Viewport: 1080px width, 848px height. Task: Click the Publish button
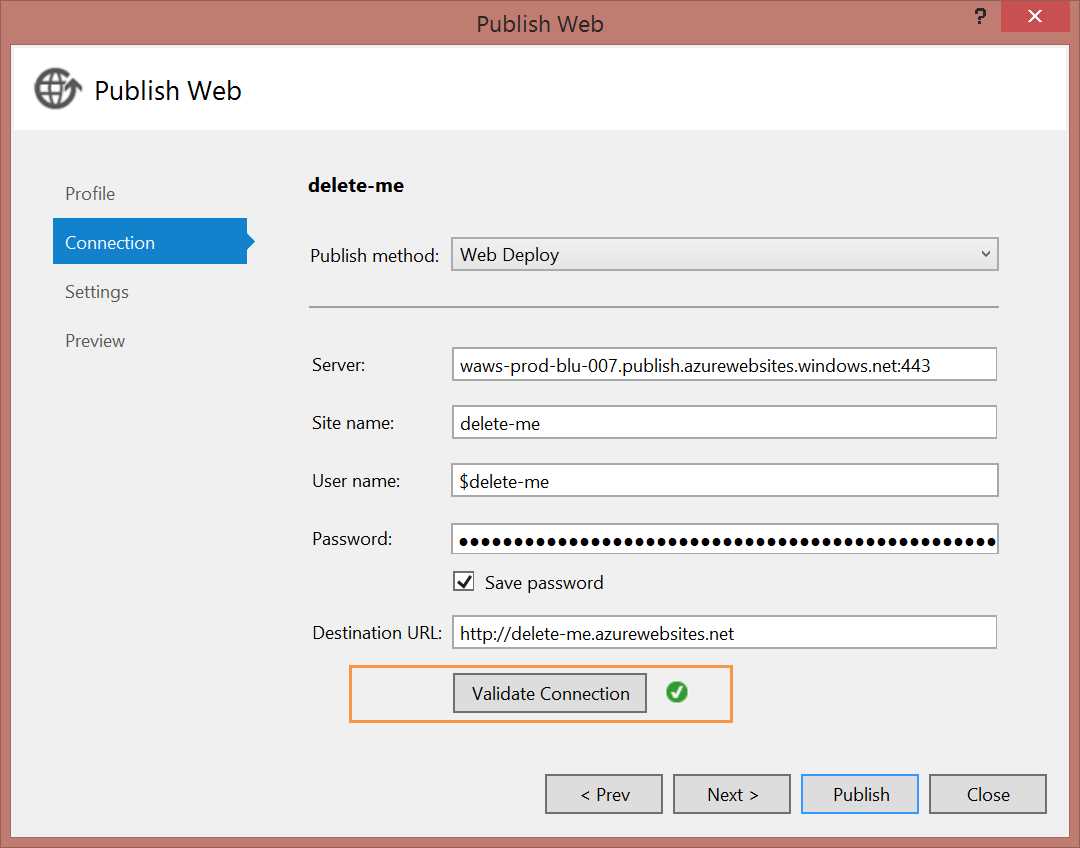click(x=859, y=793)
